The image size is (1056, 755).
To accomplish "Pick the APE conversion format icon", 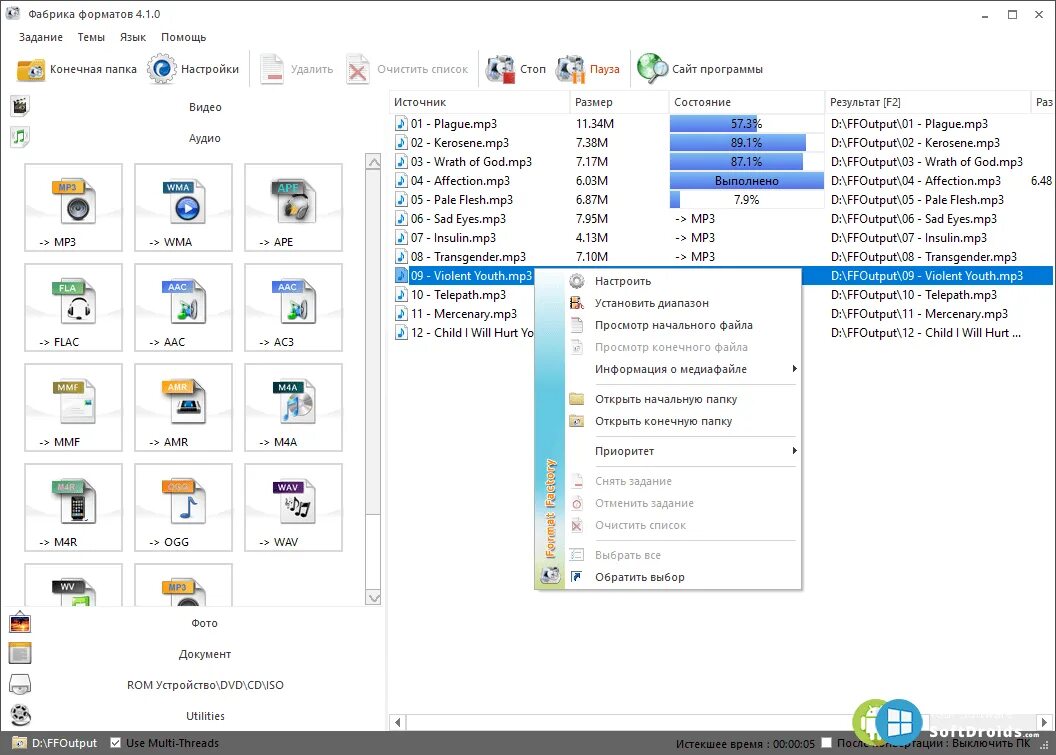I will pos(293,207).
